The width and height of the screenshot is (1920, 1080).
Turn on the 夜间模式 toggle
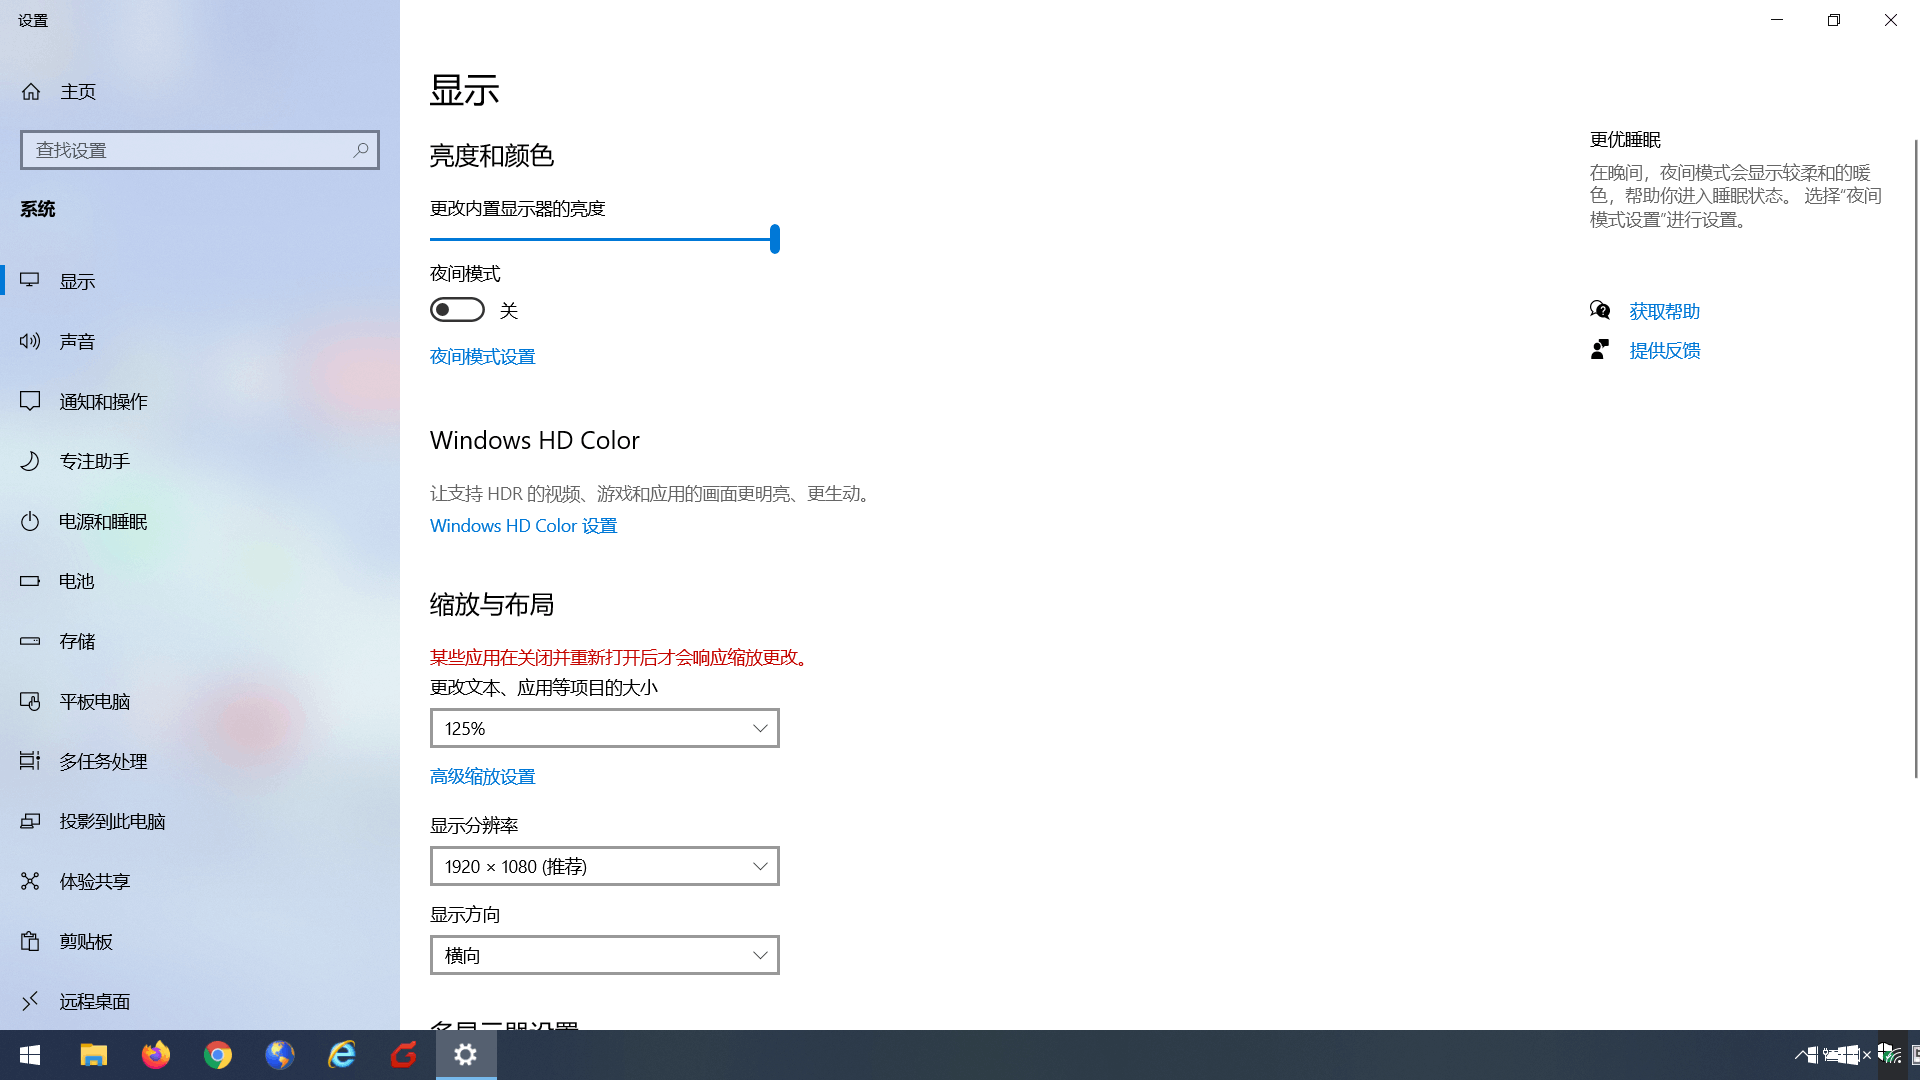[x=457, y=310]
